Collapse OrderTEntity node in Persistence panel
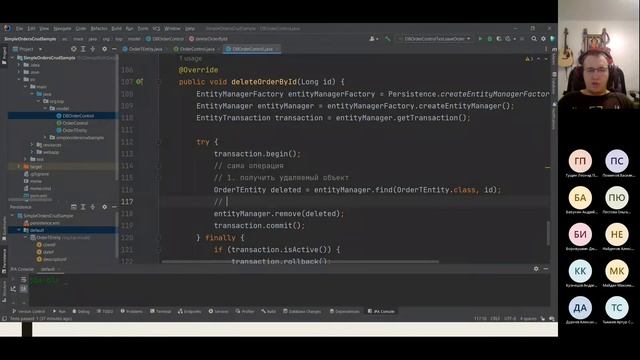The width and height of the screenshot is (640, 360). pos(26,238)
